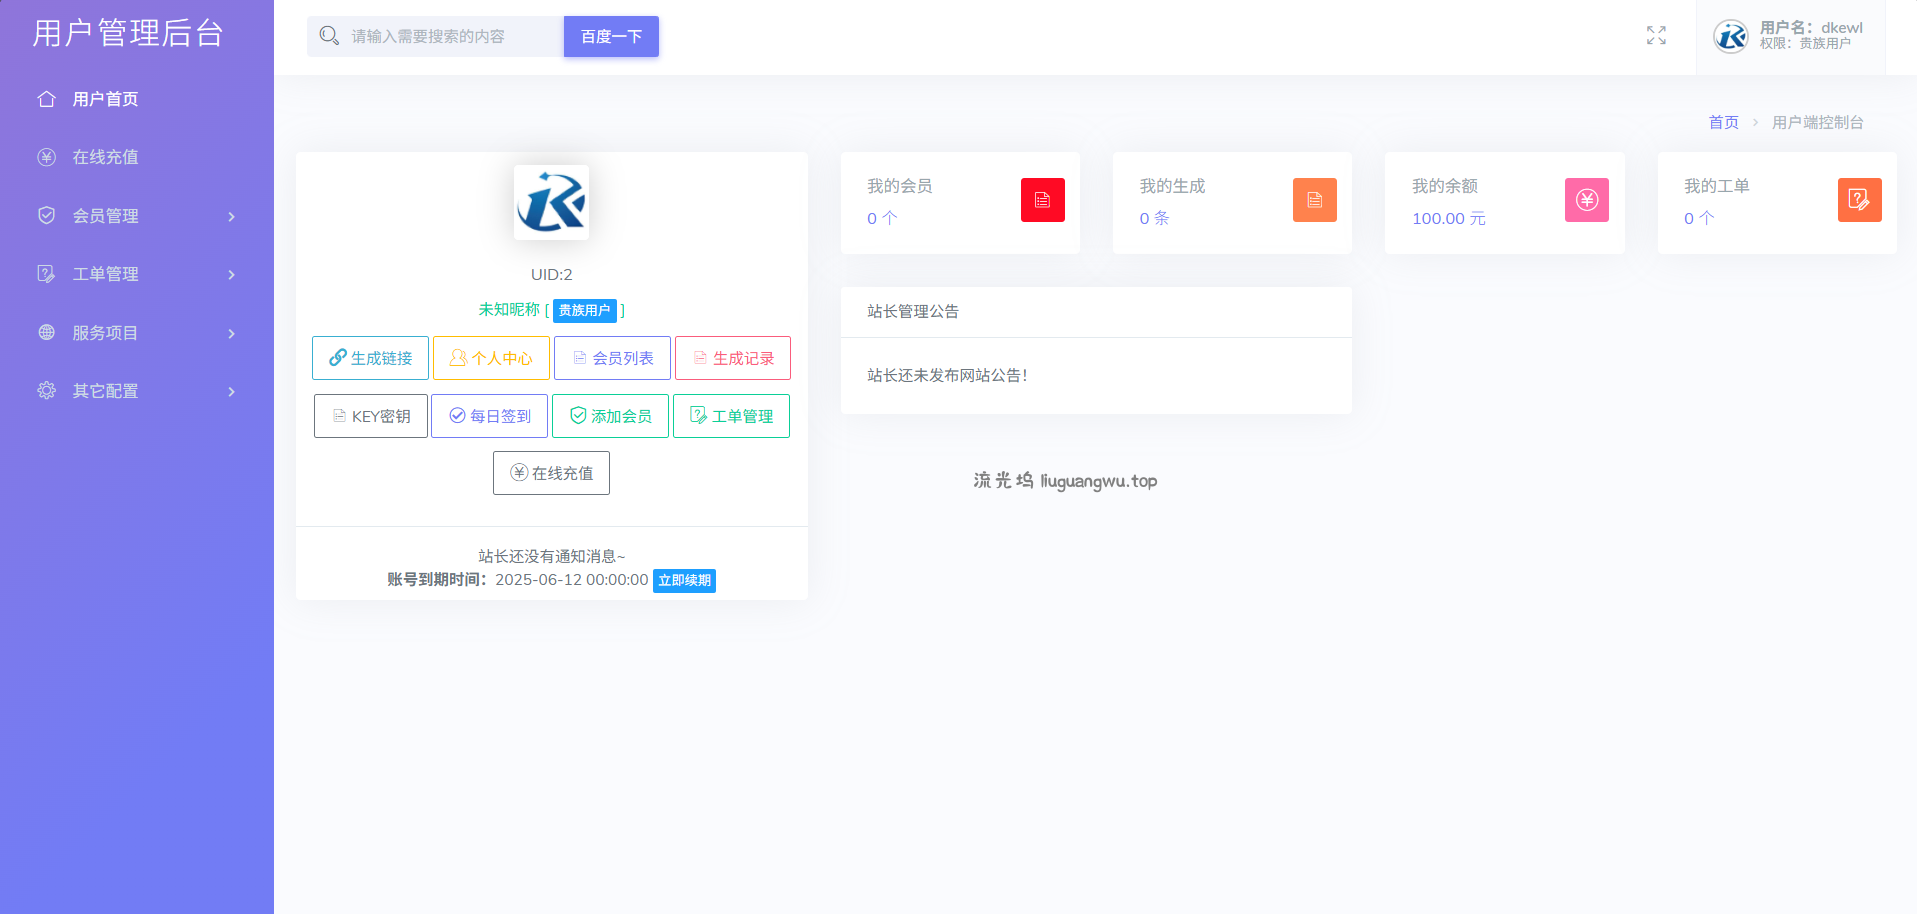Click the pink yuan icon on 我的余额 card
Image resolution: width=1917 pixels, height=914 pixels.
[x=1586, y=200]
